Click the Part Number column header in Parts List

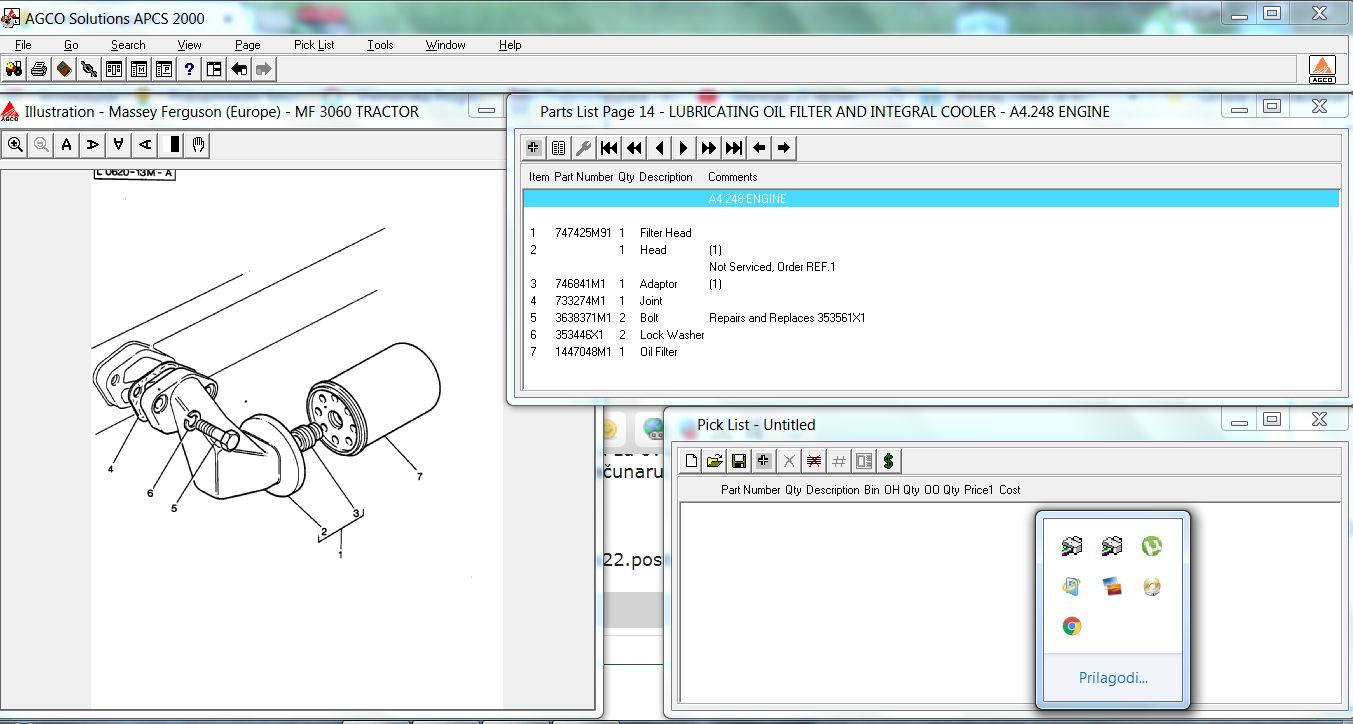584,177
